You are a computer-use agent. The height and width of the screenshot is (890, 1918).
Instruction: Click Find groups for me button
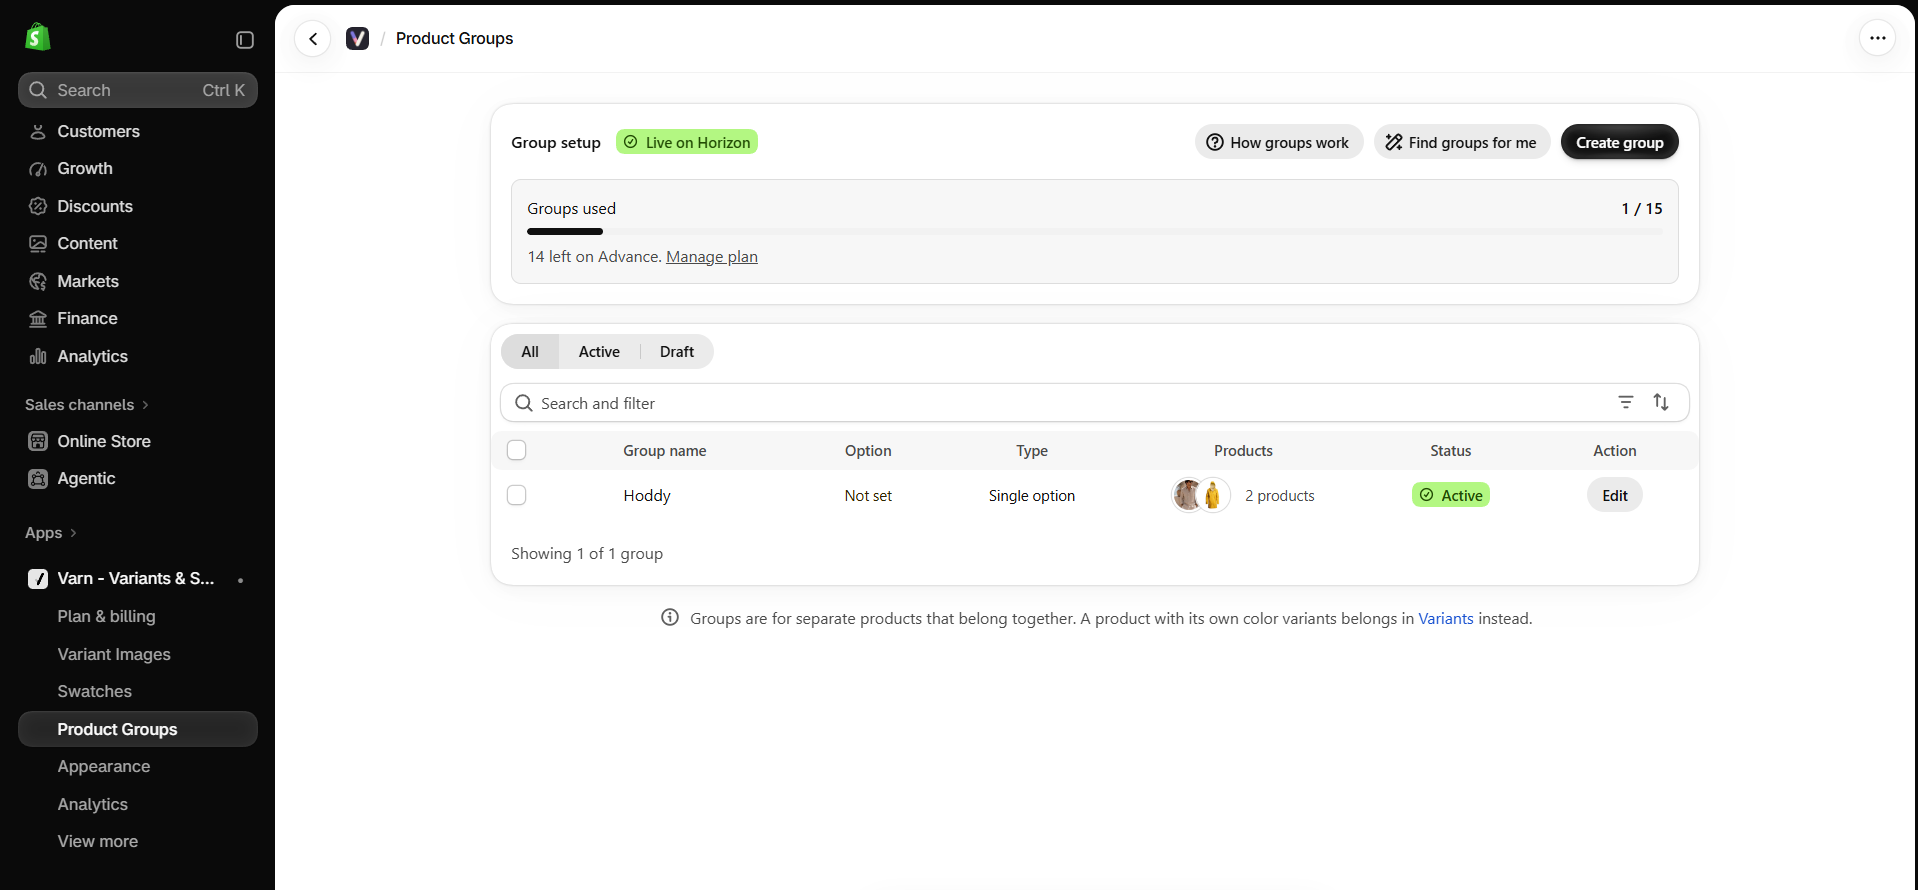click(x=1462, y=142)
